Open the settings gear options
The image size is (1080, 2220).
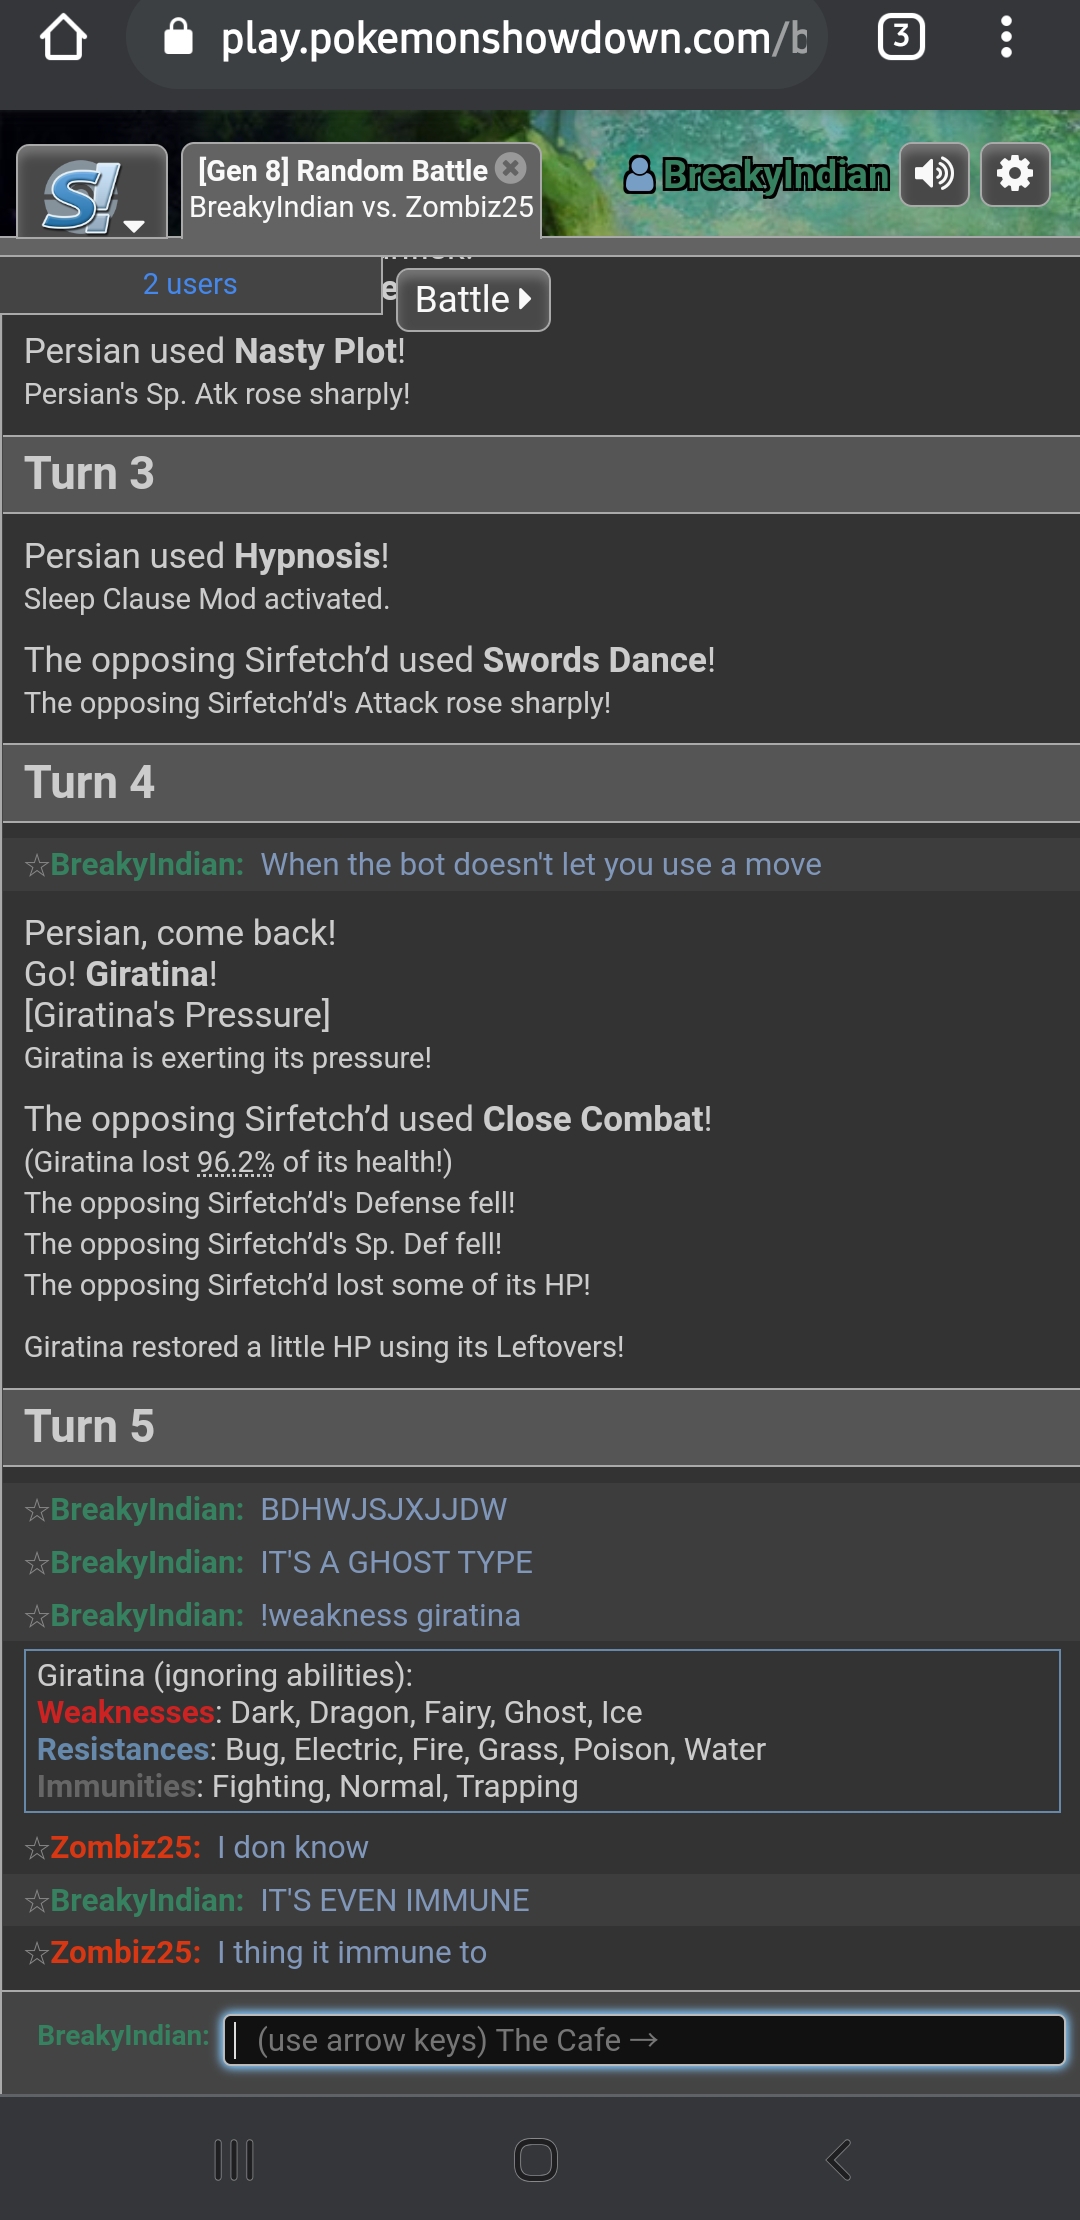pyautogui.click(x=1014, y=175)
